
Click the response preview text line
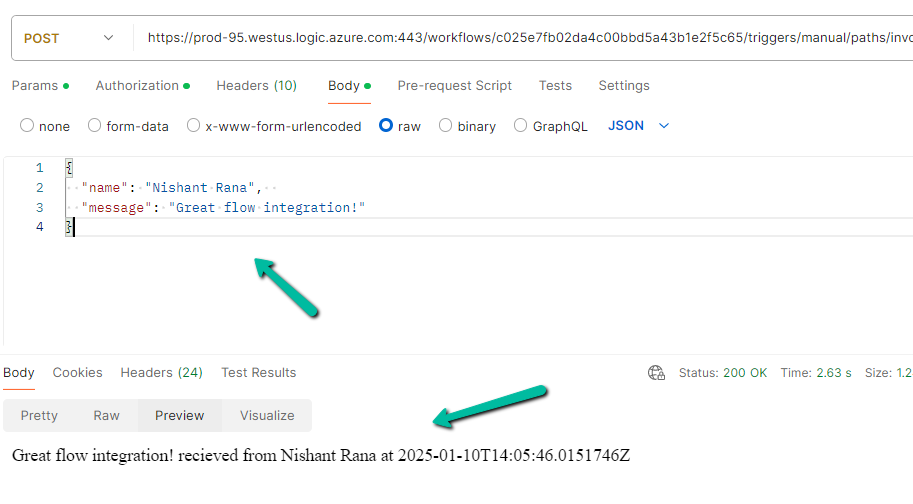(321, 455)
